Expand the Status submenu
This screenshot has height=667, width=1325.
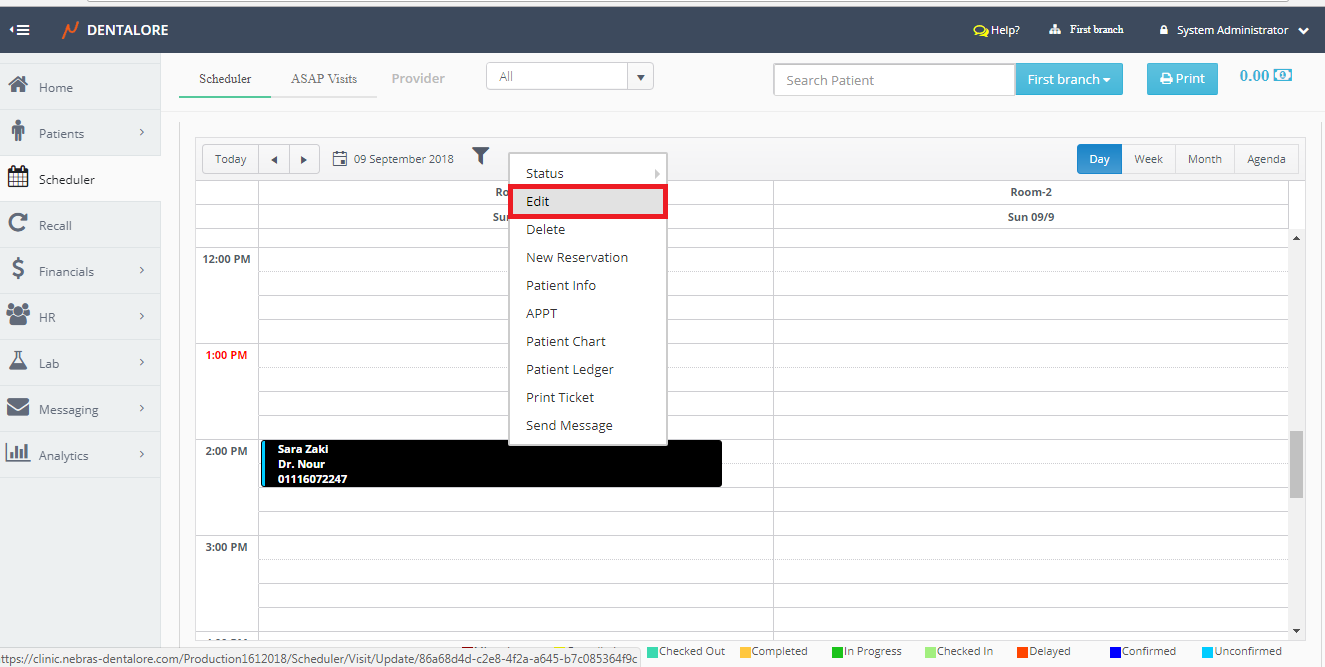[x=587, y=173]
